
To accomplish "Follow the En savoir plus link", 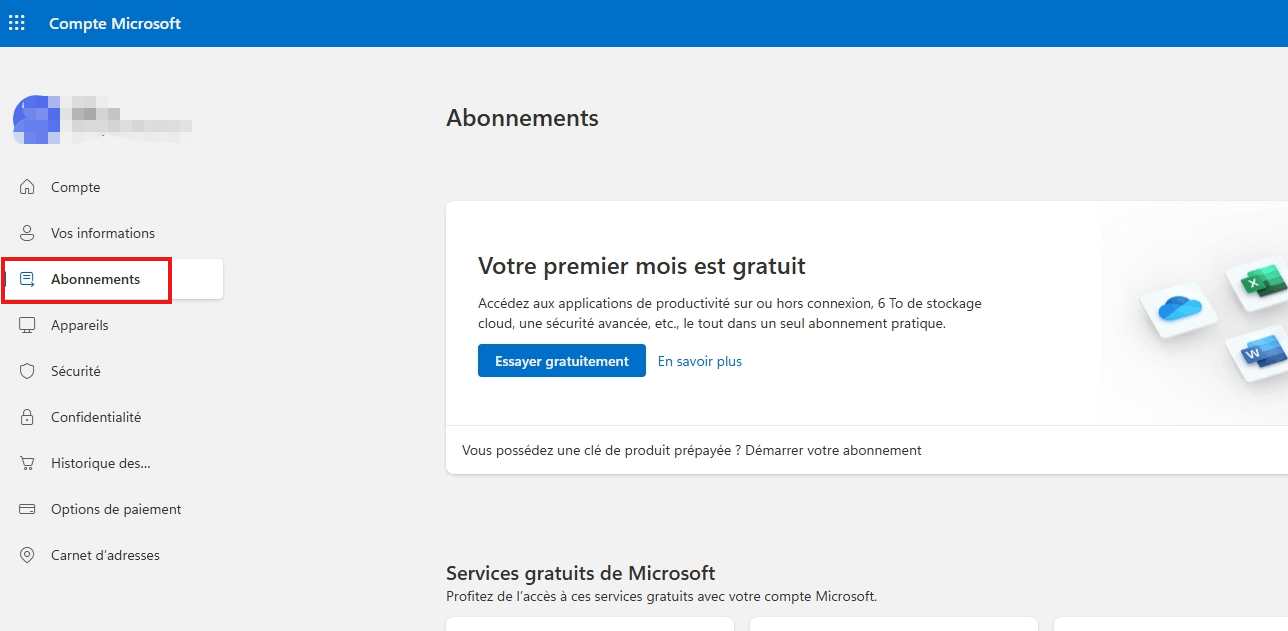I will pyautogui.click(x=700, y=361).
